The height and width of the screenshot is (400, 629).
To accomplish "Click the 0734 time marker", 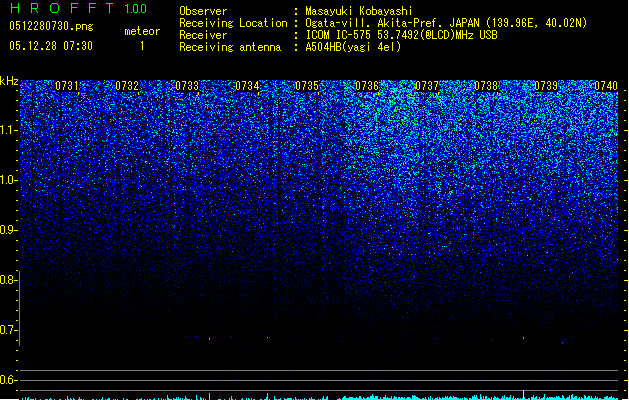I will point(247,86).
